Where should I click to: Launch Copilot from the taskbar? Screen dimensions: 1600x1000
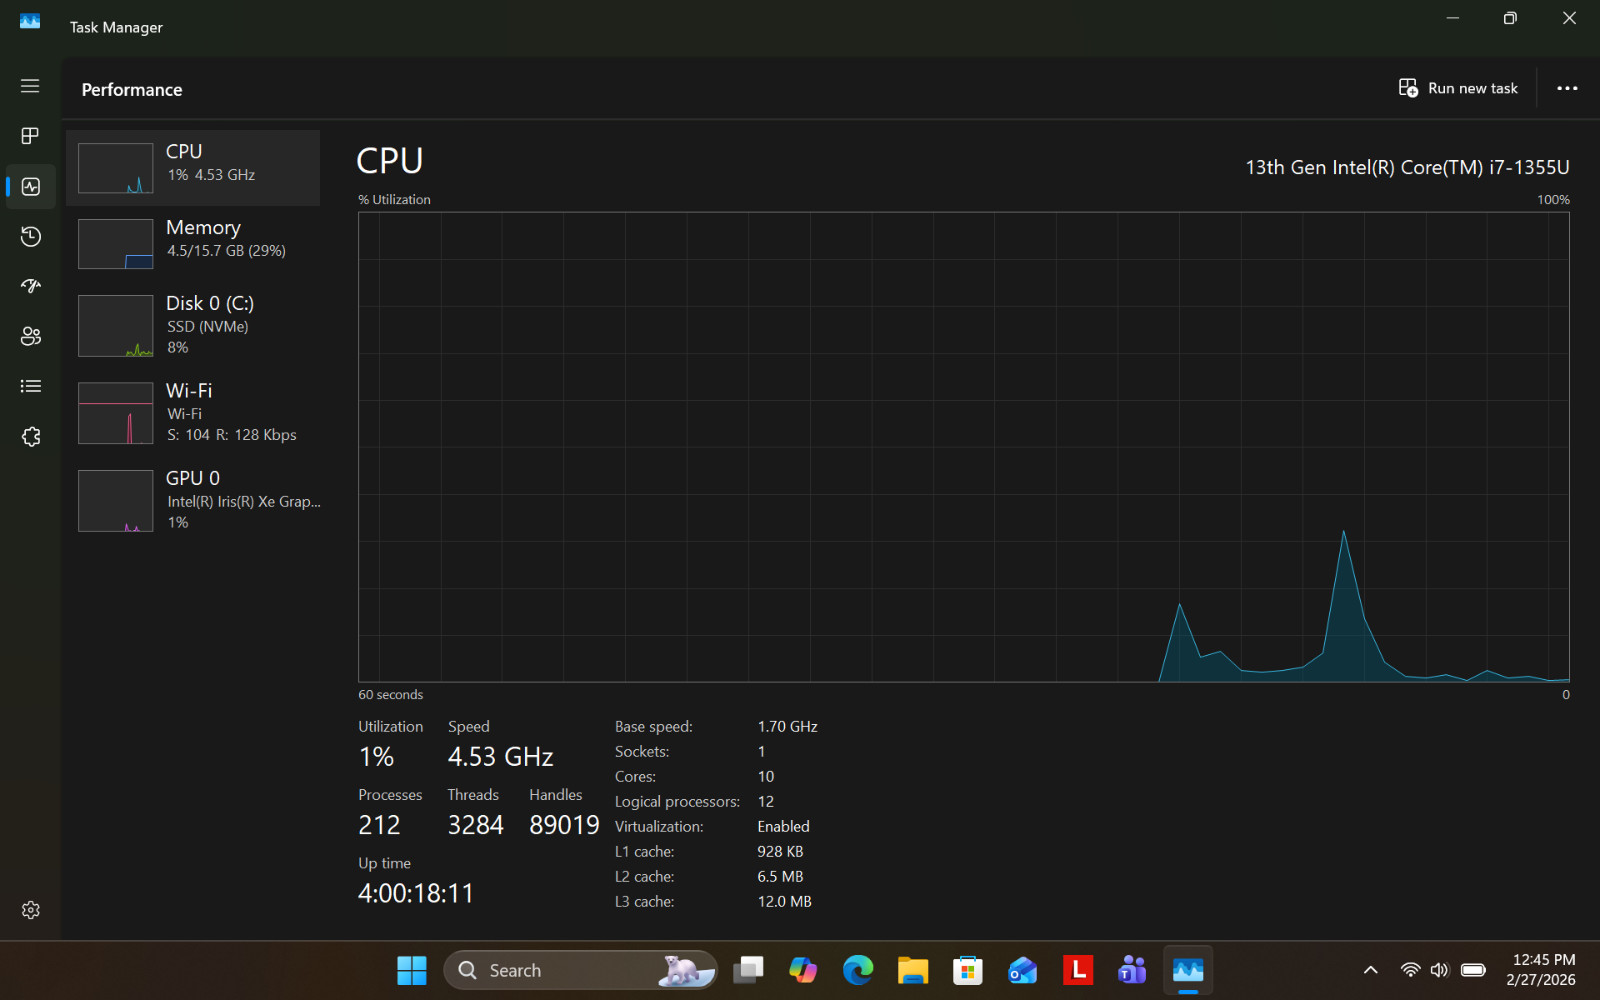[x=803, y=970]
